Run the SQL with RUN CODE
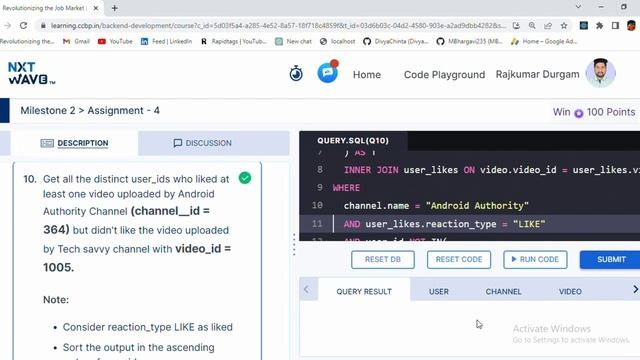The image size is (640, 360). click(535, 260)
